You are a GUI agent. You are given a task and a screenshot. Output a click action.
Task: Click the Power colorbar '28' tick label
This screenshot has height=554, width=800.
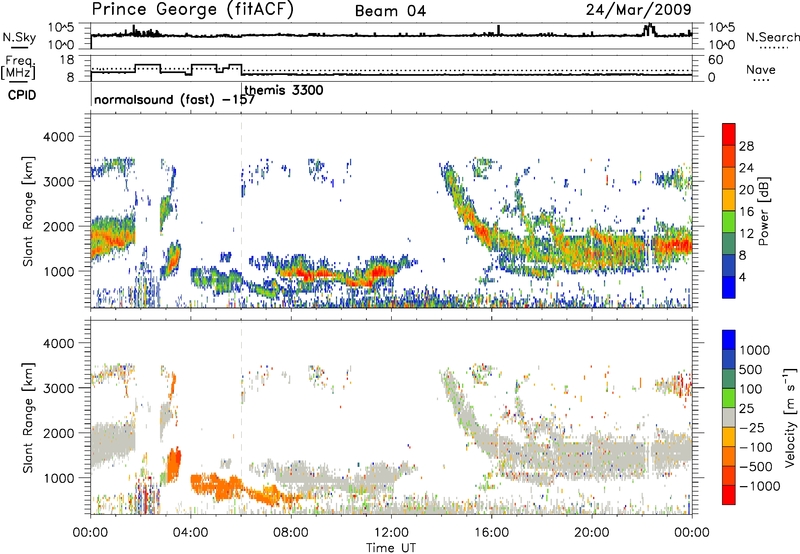click(x=746, y=146)
